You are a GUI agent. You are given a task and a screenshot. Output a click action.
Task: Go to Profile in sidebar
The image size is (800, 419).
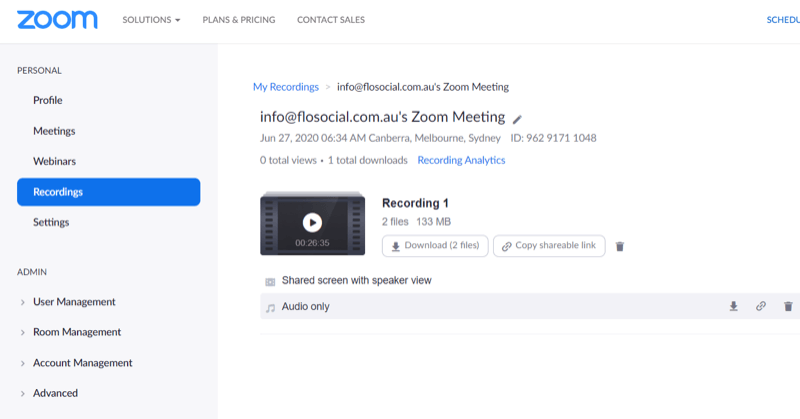tap(47, 100)
